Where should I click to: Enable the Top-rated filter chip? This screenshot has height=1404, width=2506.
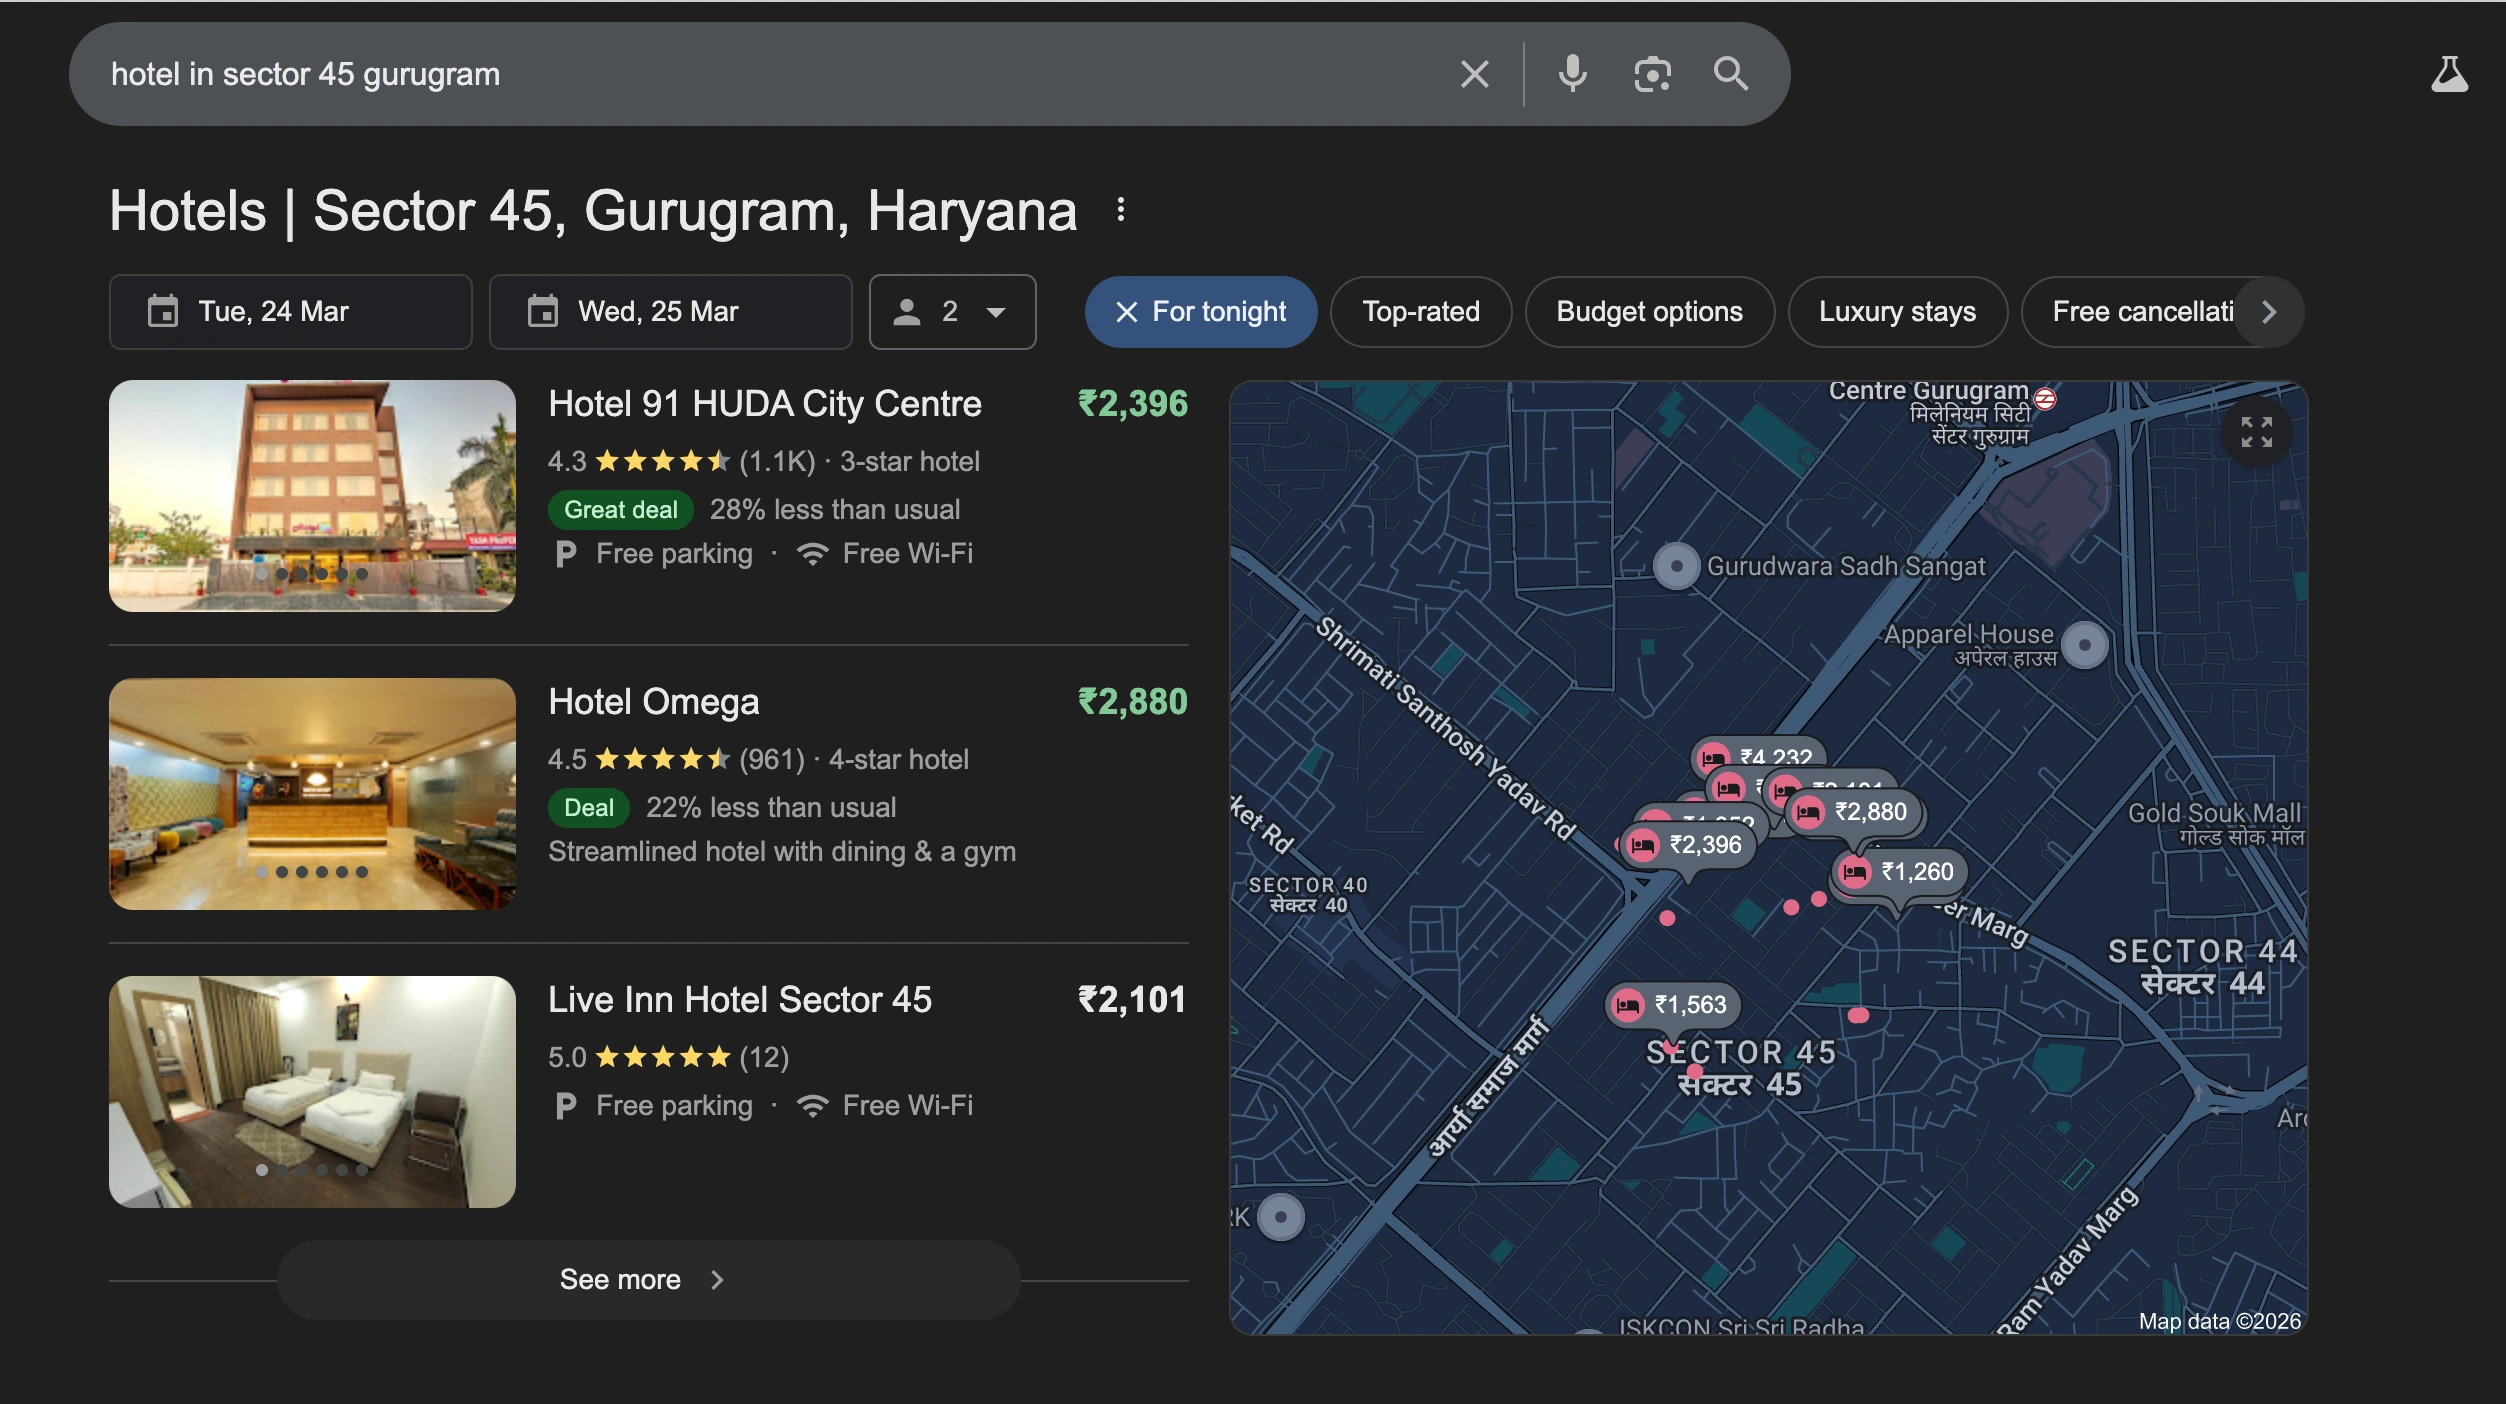point(1420,312)
